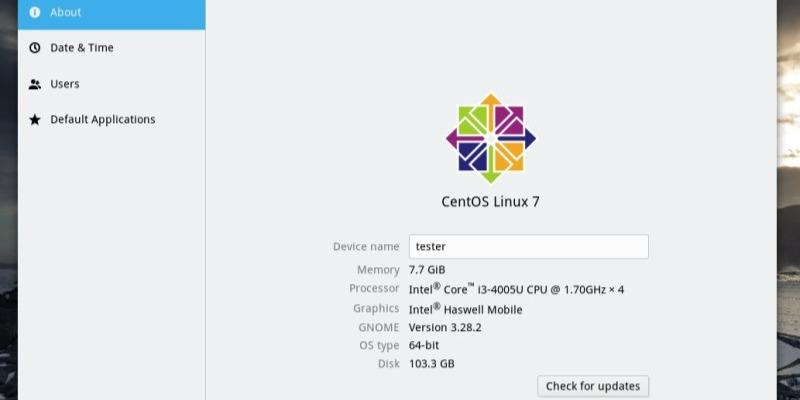The image size is (800, 400).
Task: Click Check for updates button
Action: 593,386
